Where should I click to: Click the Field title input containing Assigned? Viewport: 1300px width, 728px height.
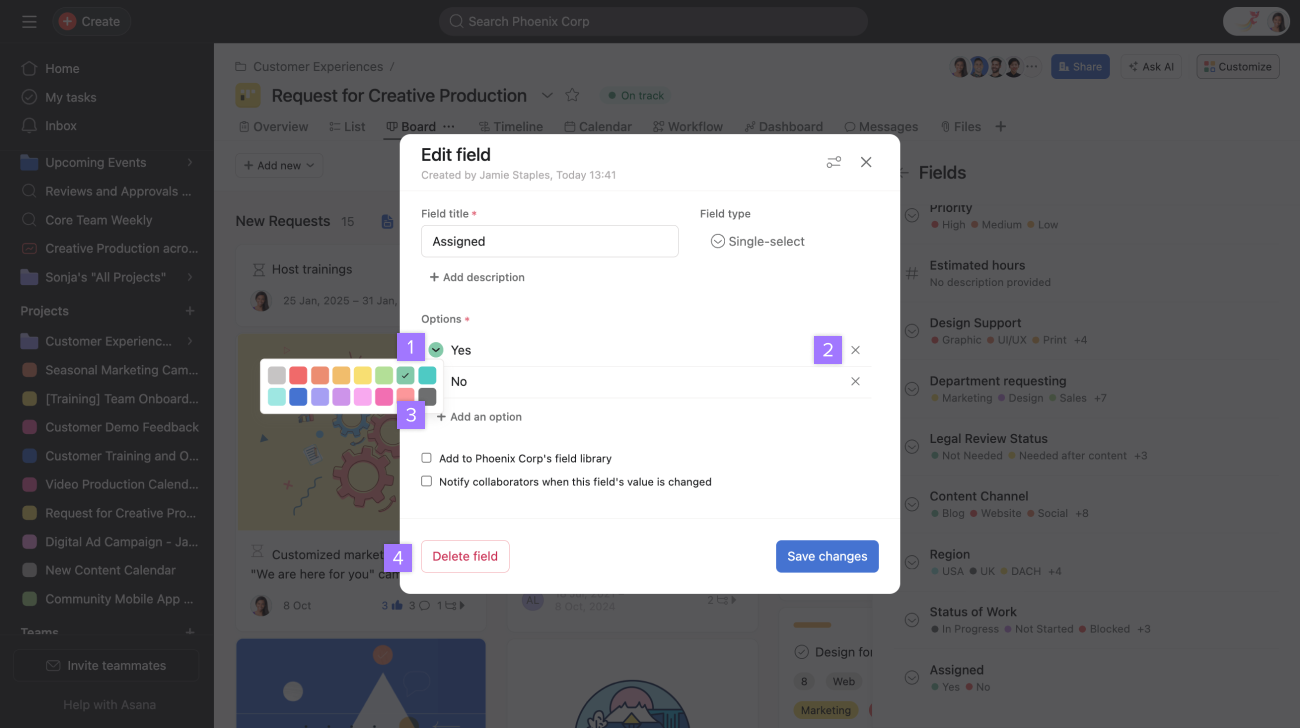(x=549, y=241)
